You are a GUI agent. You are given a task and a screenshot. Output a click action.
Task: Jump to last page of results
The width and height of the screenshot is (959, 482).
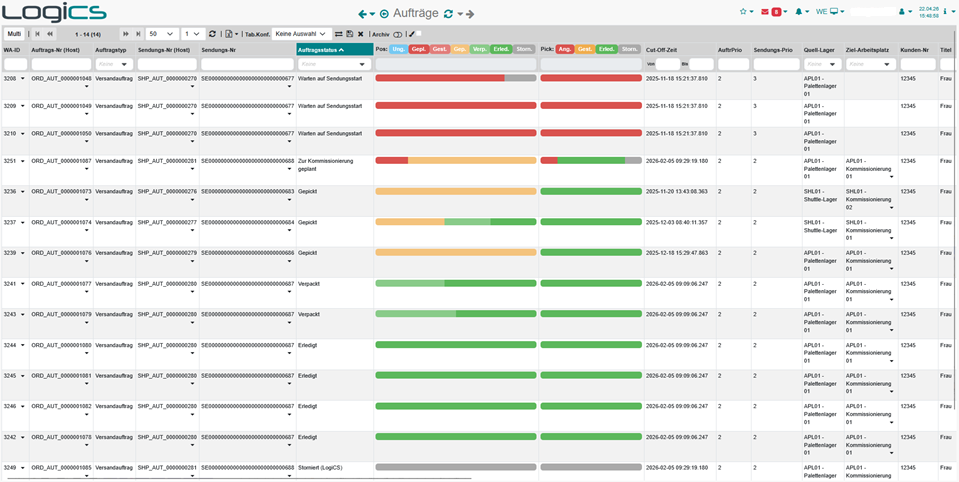138,34
